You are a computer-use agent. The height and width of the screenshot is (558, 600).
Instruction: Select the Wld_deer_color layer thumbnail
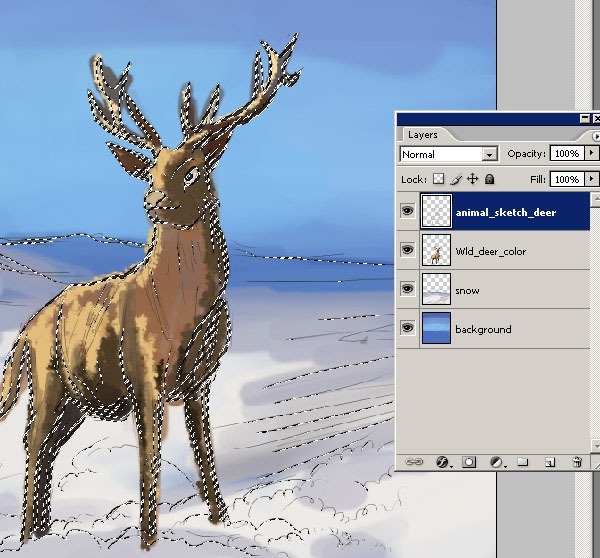coord(436,250)
